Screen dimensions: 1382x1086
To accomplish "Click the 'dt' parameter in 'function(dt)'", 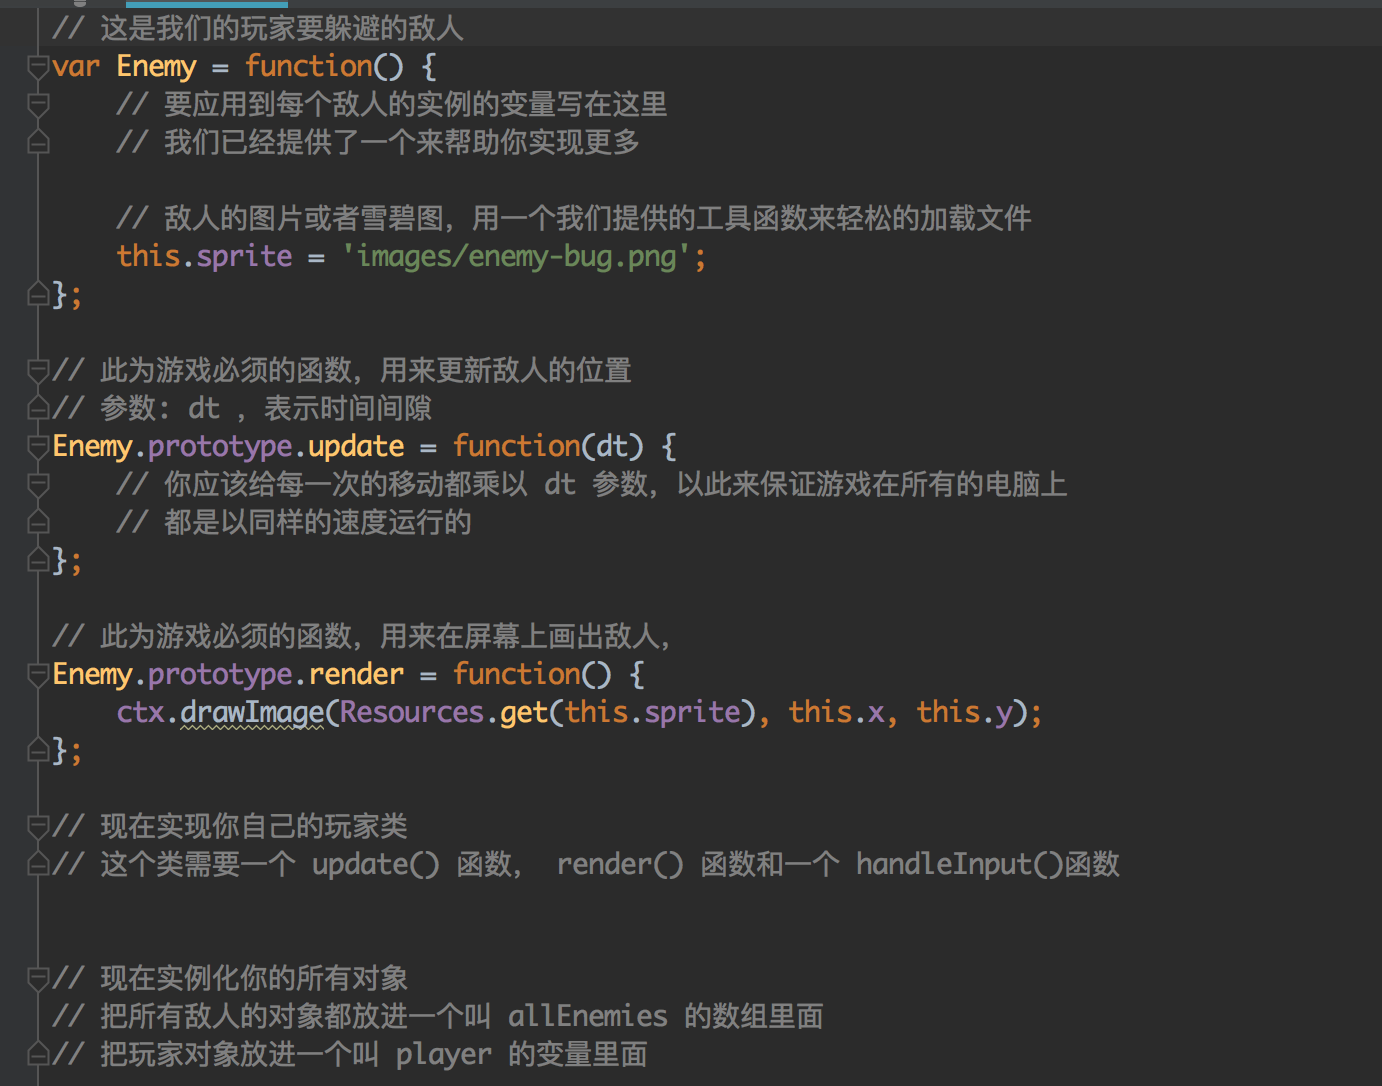I will point(612,447).
